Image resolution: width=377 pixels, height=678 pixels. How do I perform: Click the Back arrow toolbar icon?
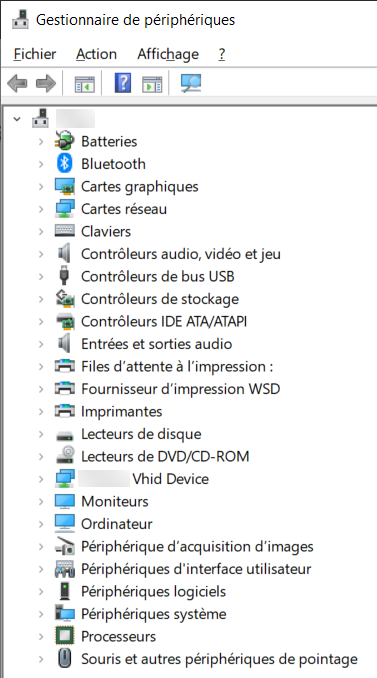click(x=18, y=83)
